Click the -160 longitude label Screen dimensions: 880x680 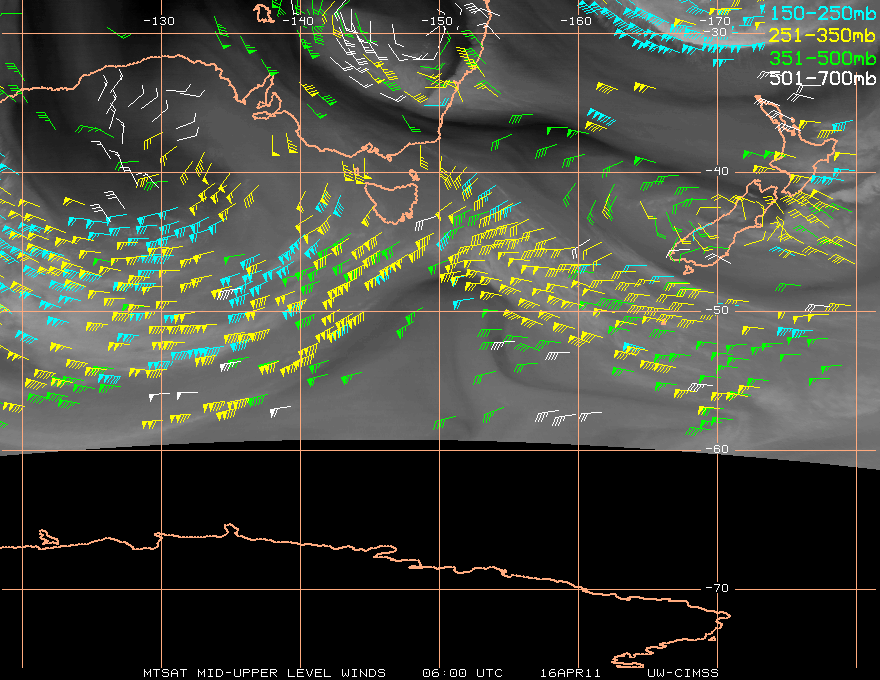576,21
